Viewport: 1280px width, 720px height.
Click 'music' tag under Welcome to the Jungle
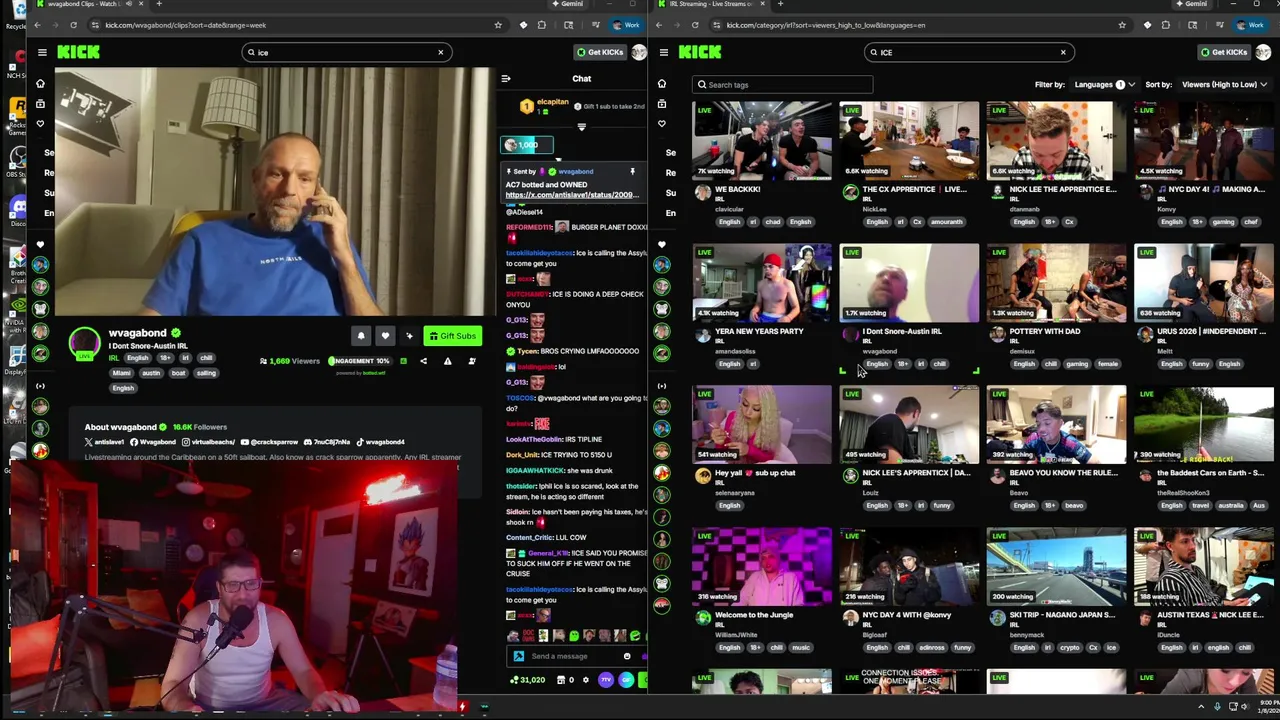(801, 648)
